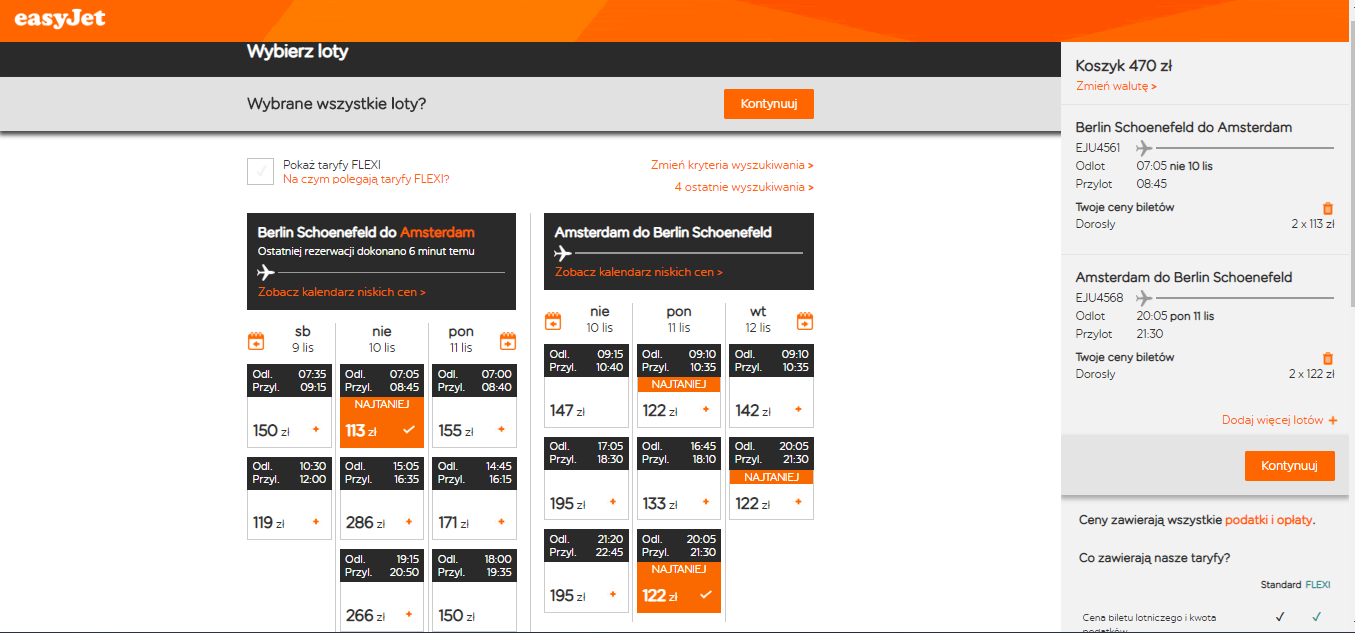
Task: Select return day wt 12 lis header
Action: point(758,319)
